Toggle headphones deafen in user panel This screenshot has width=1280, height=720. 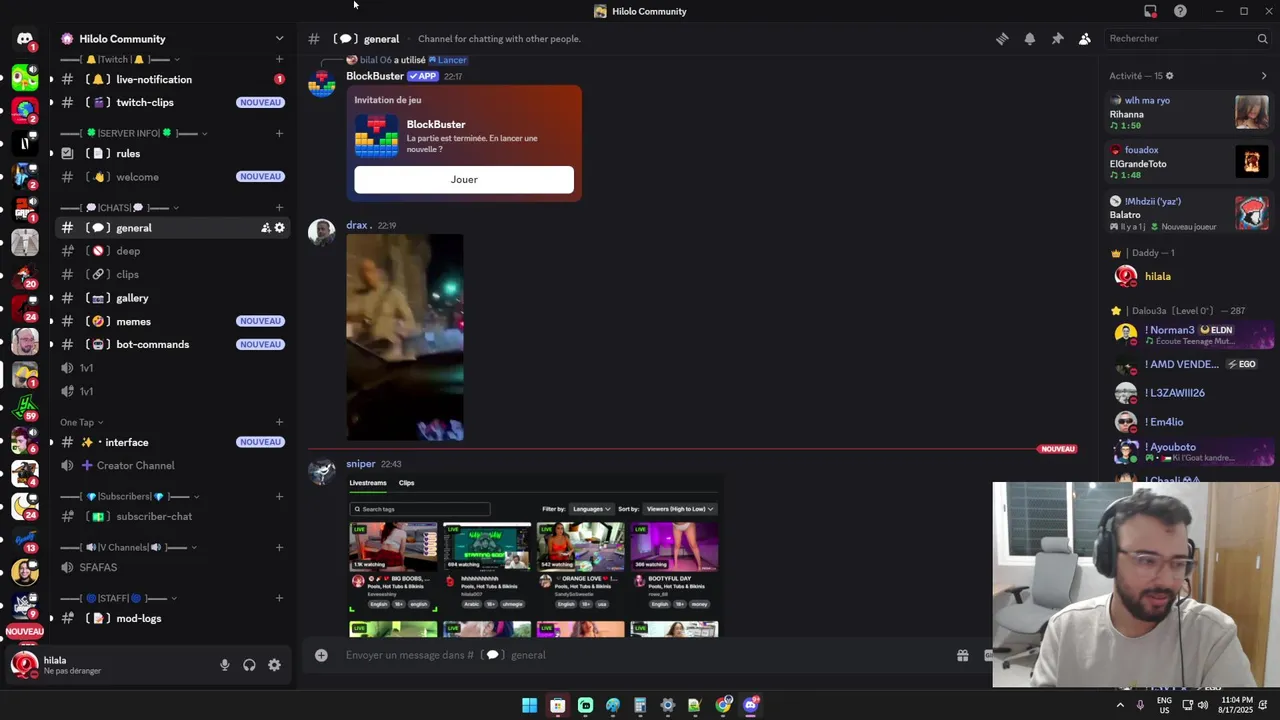(x=249, y=665)
